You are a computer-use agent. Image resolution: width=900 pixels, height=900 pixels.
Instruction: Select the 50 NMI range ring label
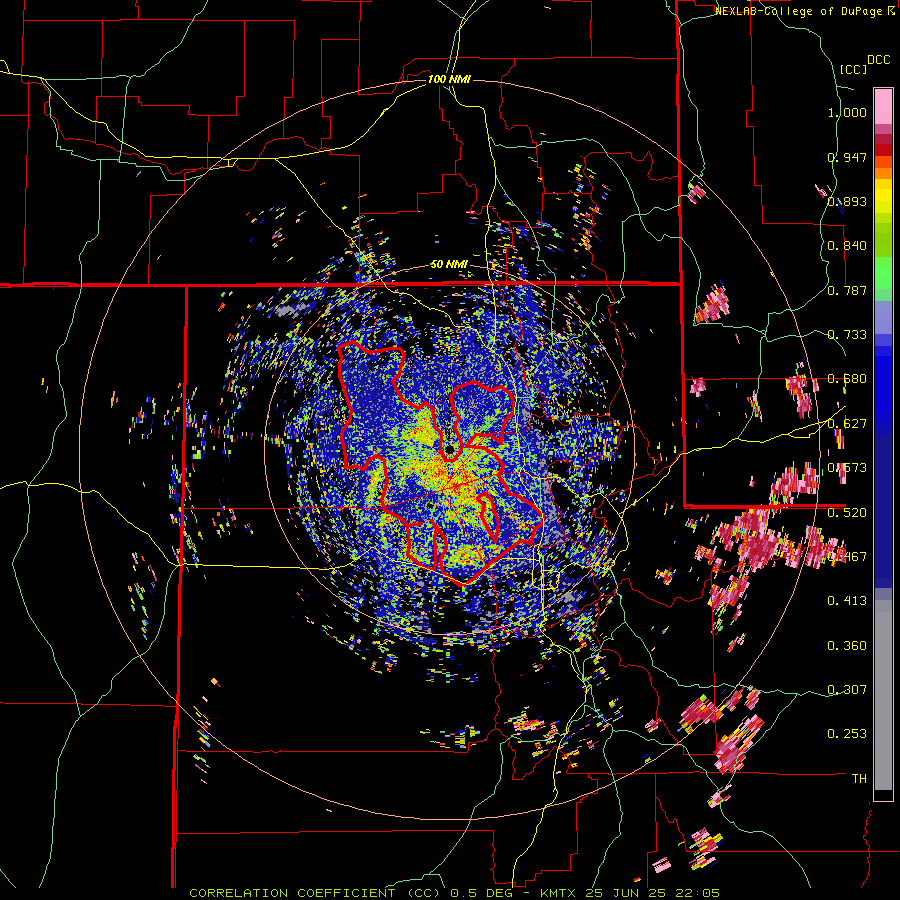pyautogui.click(x=449, y=265)
